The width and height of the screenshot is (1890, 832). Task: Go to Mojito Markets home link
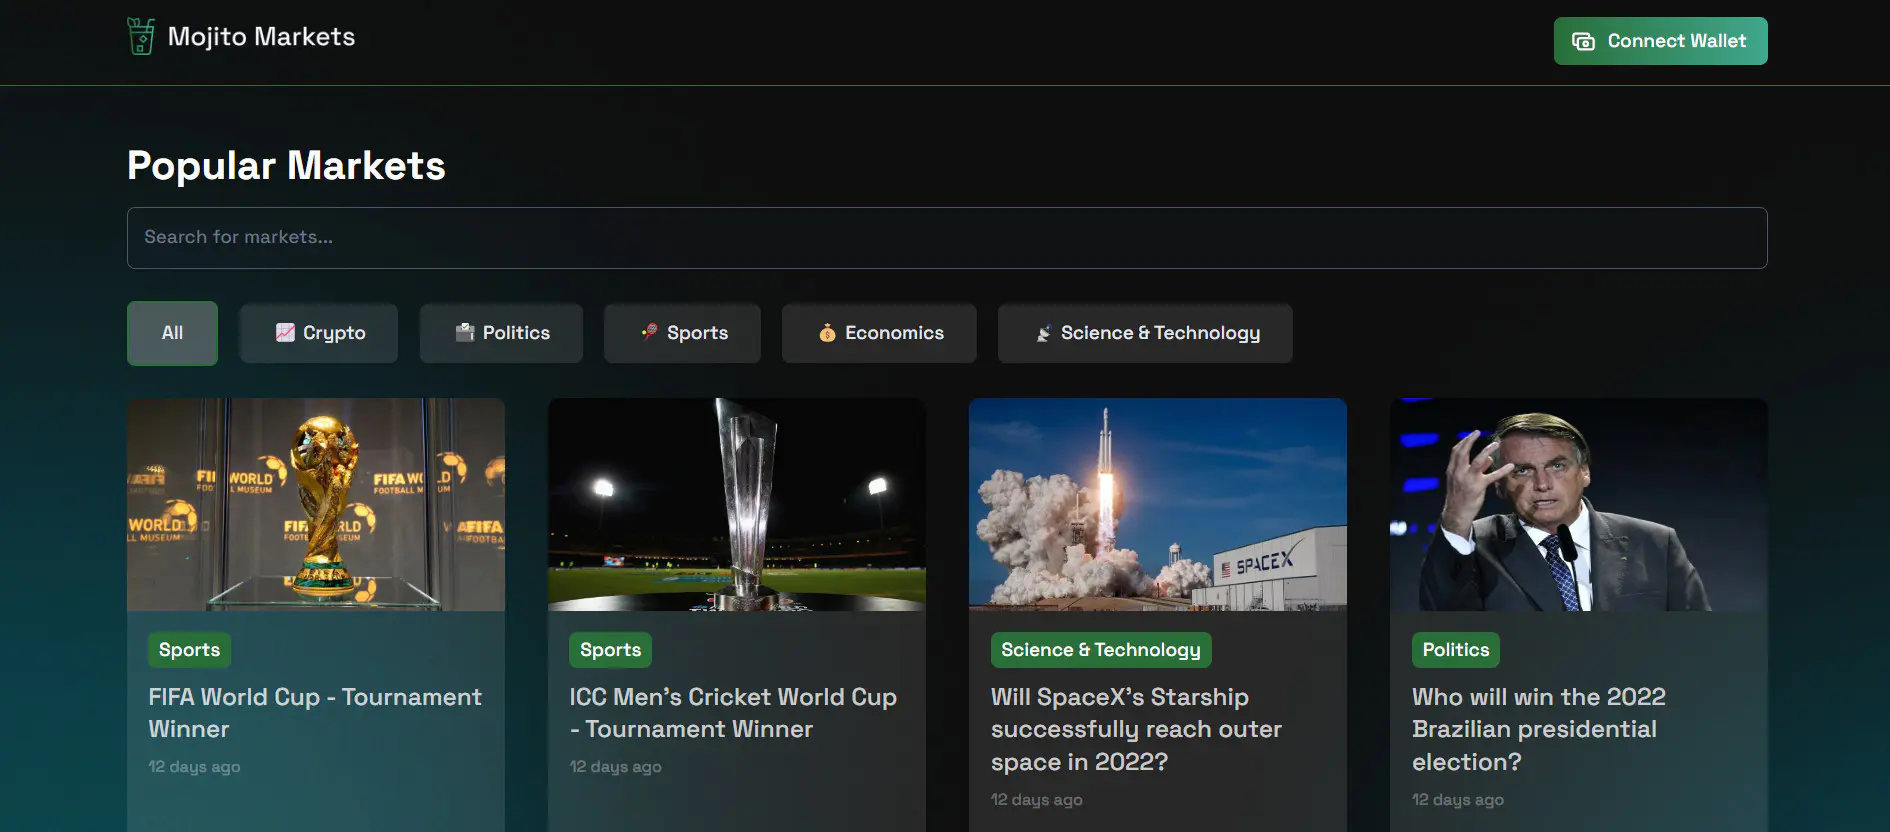click(x=241, y=37)
